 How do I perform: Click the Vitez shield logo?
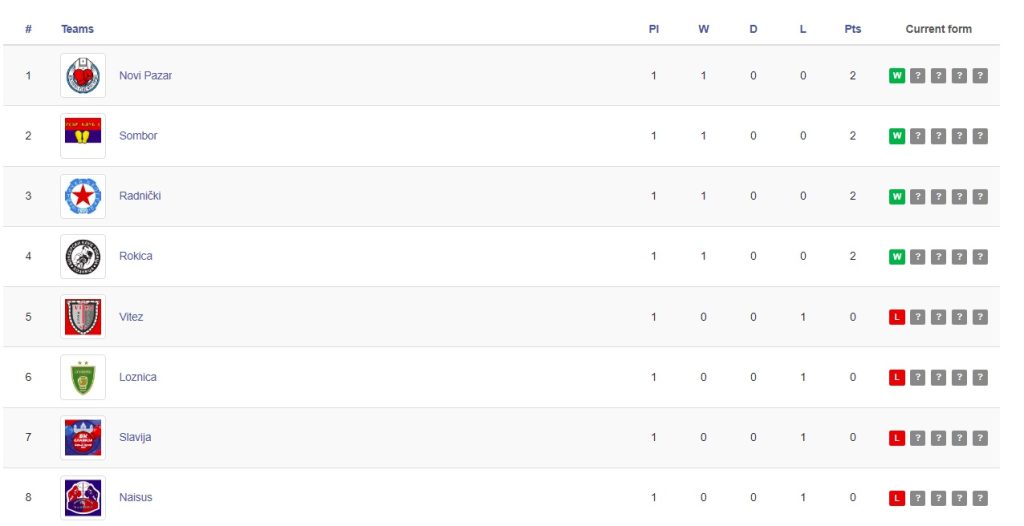(83, 317)
